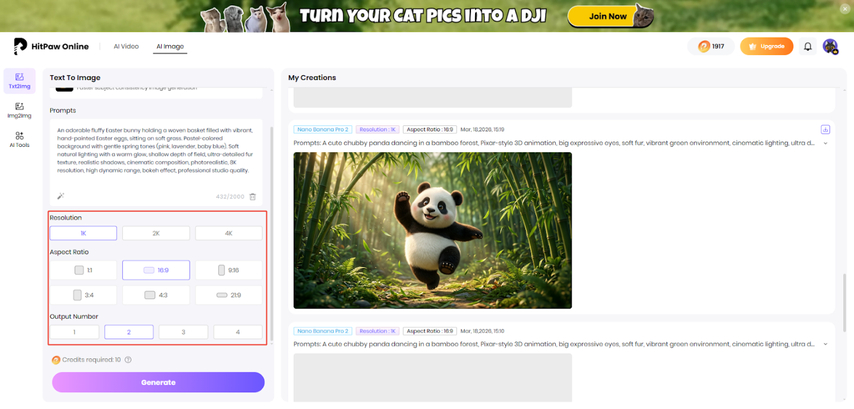Select 2K resolution
This screenshot has width=854, height=409.
coord(156,233)
